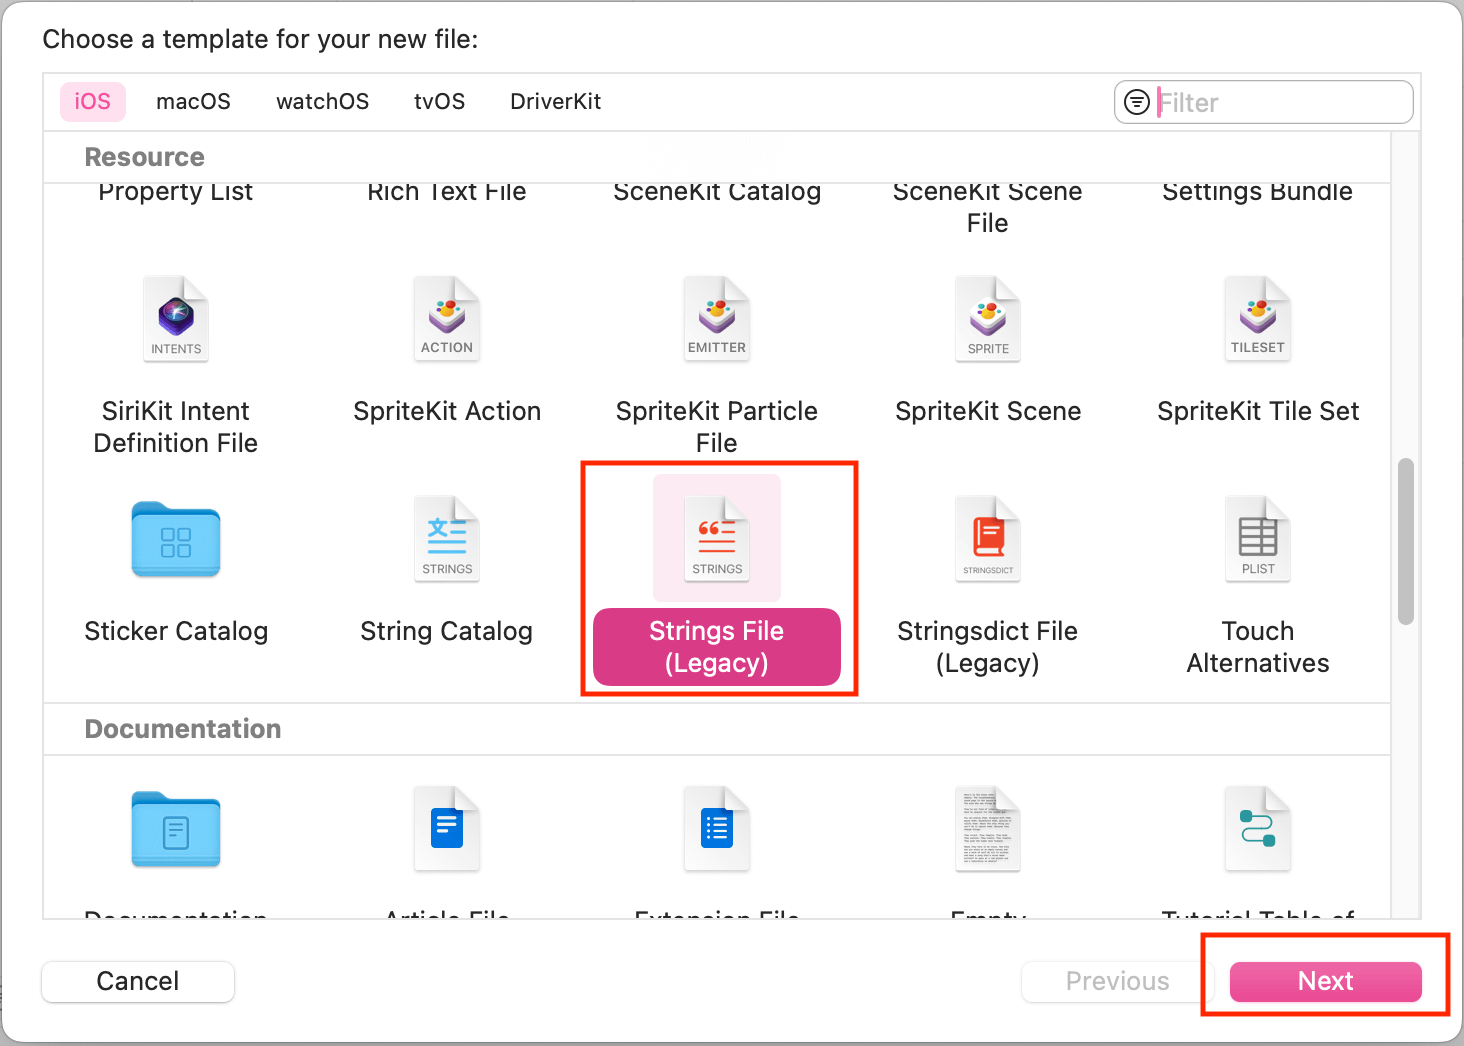Click the highlighted "Strings File (Legacy)" label
Image resolution: width=1464 pixels, height=1046 pixels.
(717, 647)
